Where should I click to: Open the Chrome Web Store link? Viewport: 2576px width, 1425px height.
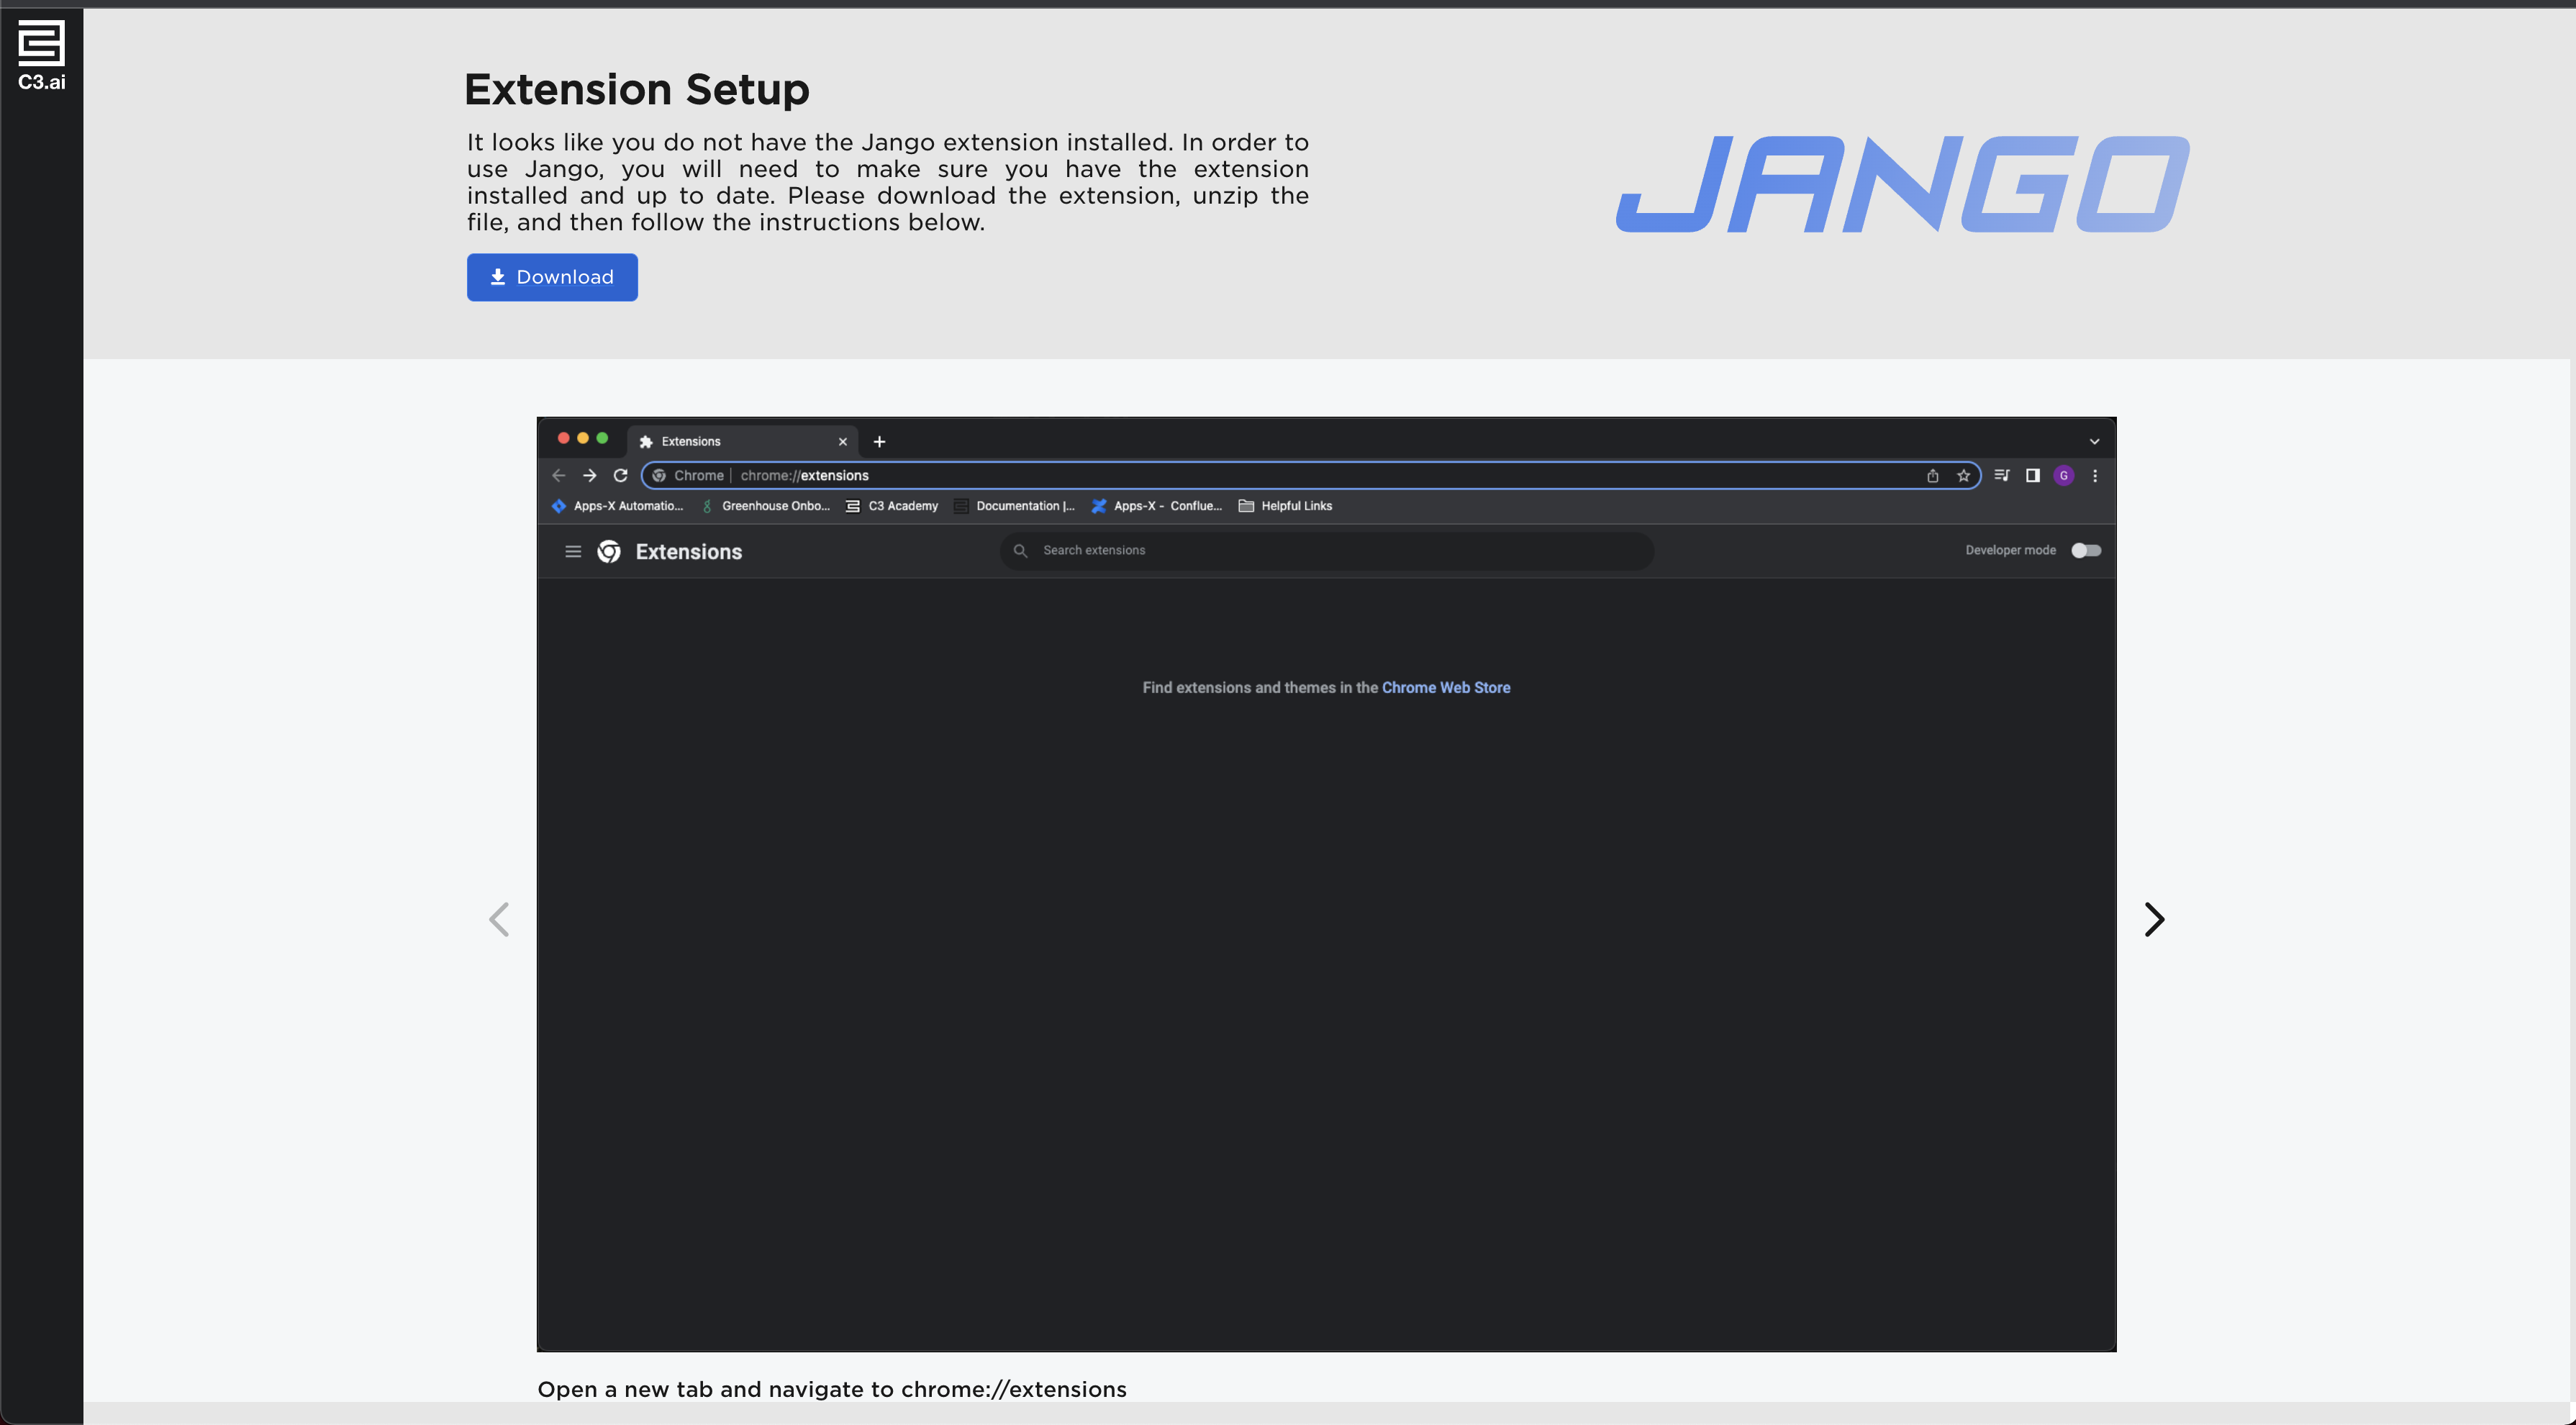1446,687
